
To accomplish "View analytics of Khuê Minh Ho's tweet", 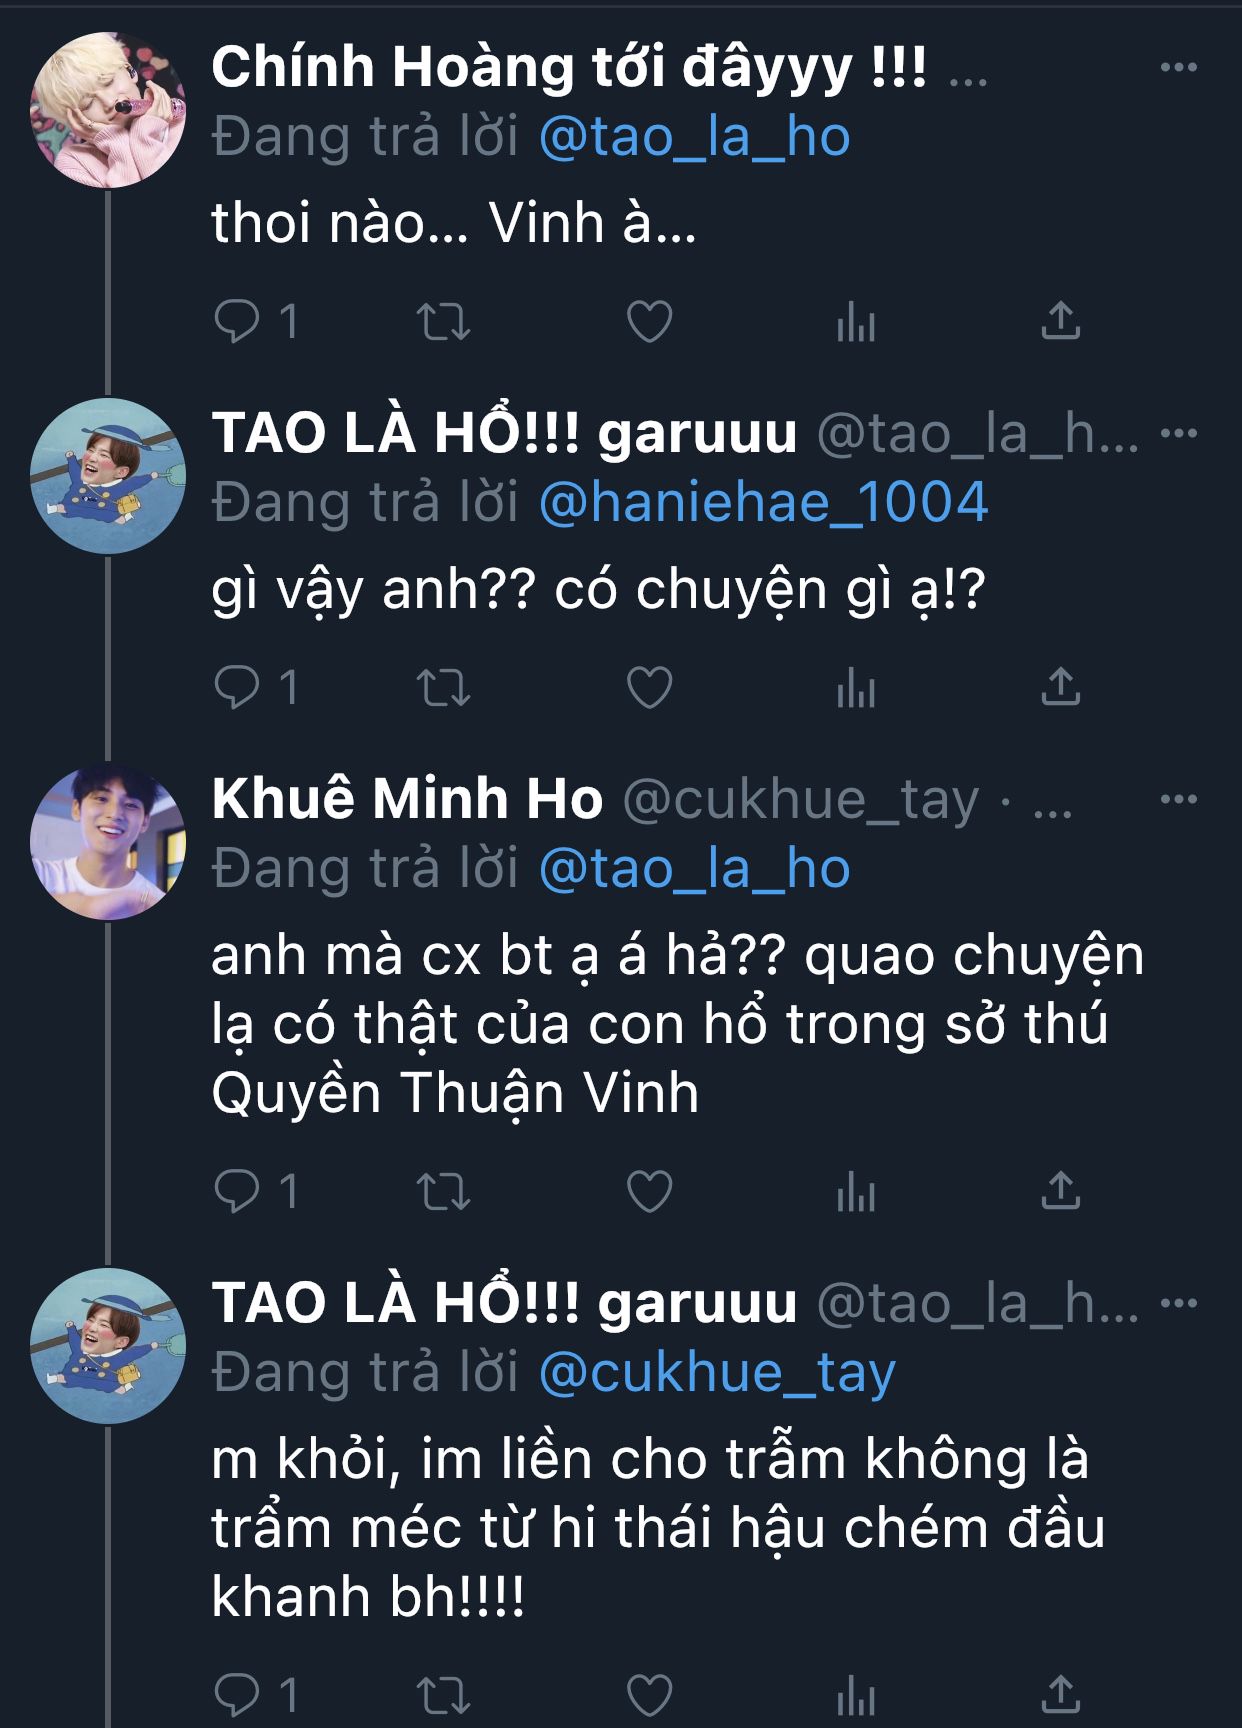I will (x=856, y=1192).
